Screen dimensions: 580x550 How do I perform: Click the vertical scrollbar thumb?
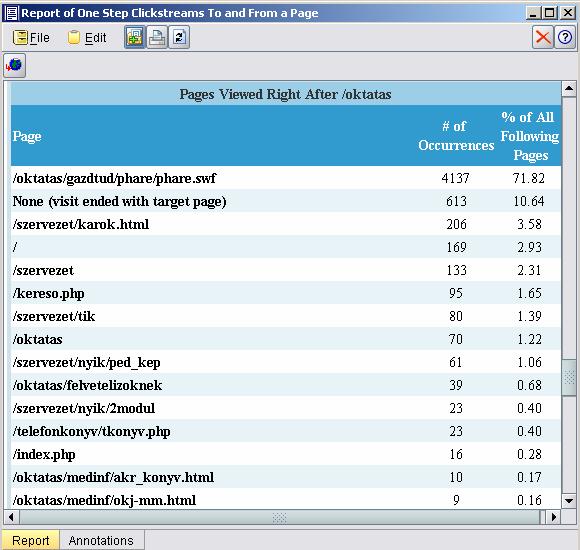point(569,378)
